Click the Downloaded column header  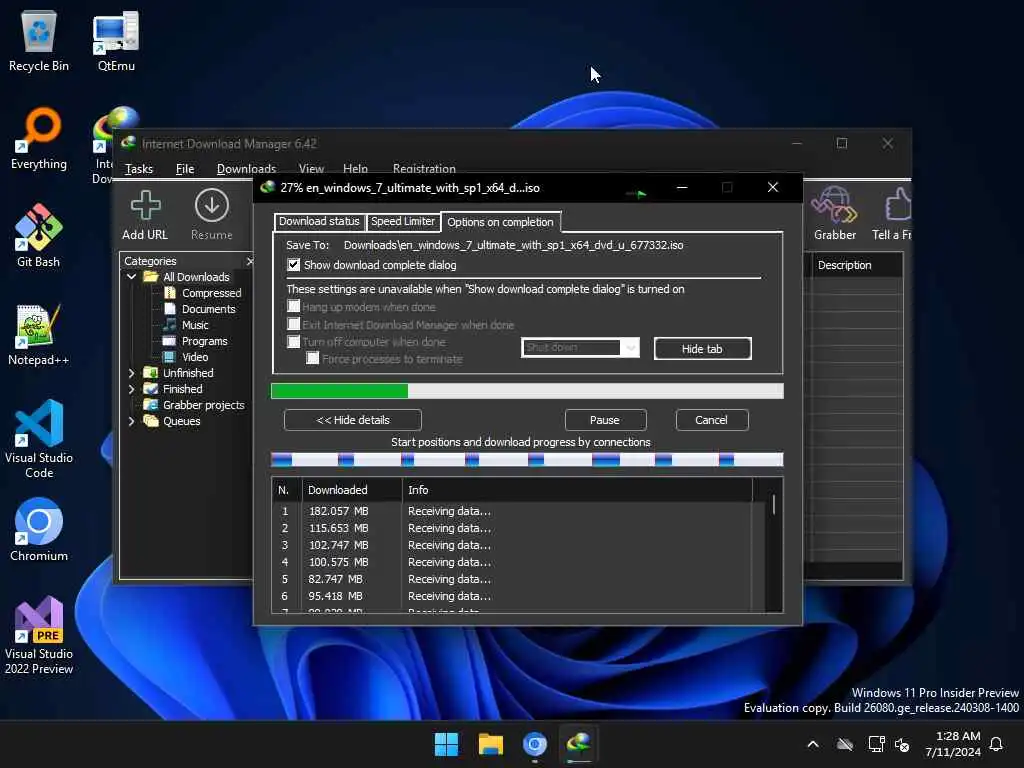tap(351, 490)
